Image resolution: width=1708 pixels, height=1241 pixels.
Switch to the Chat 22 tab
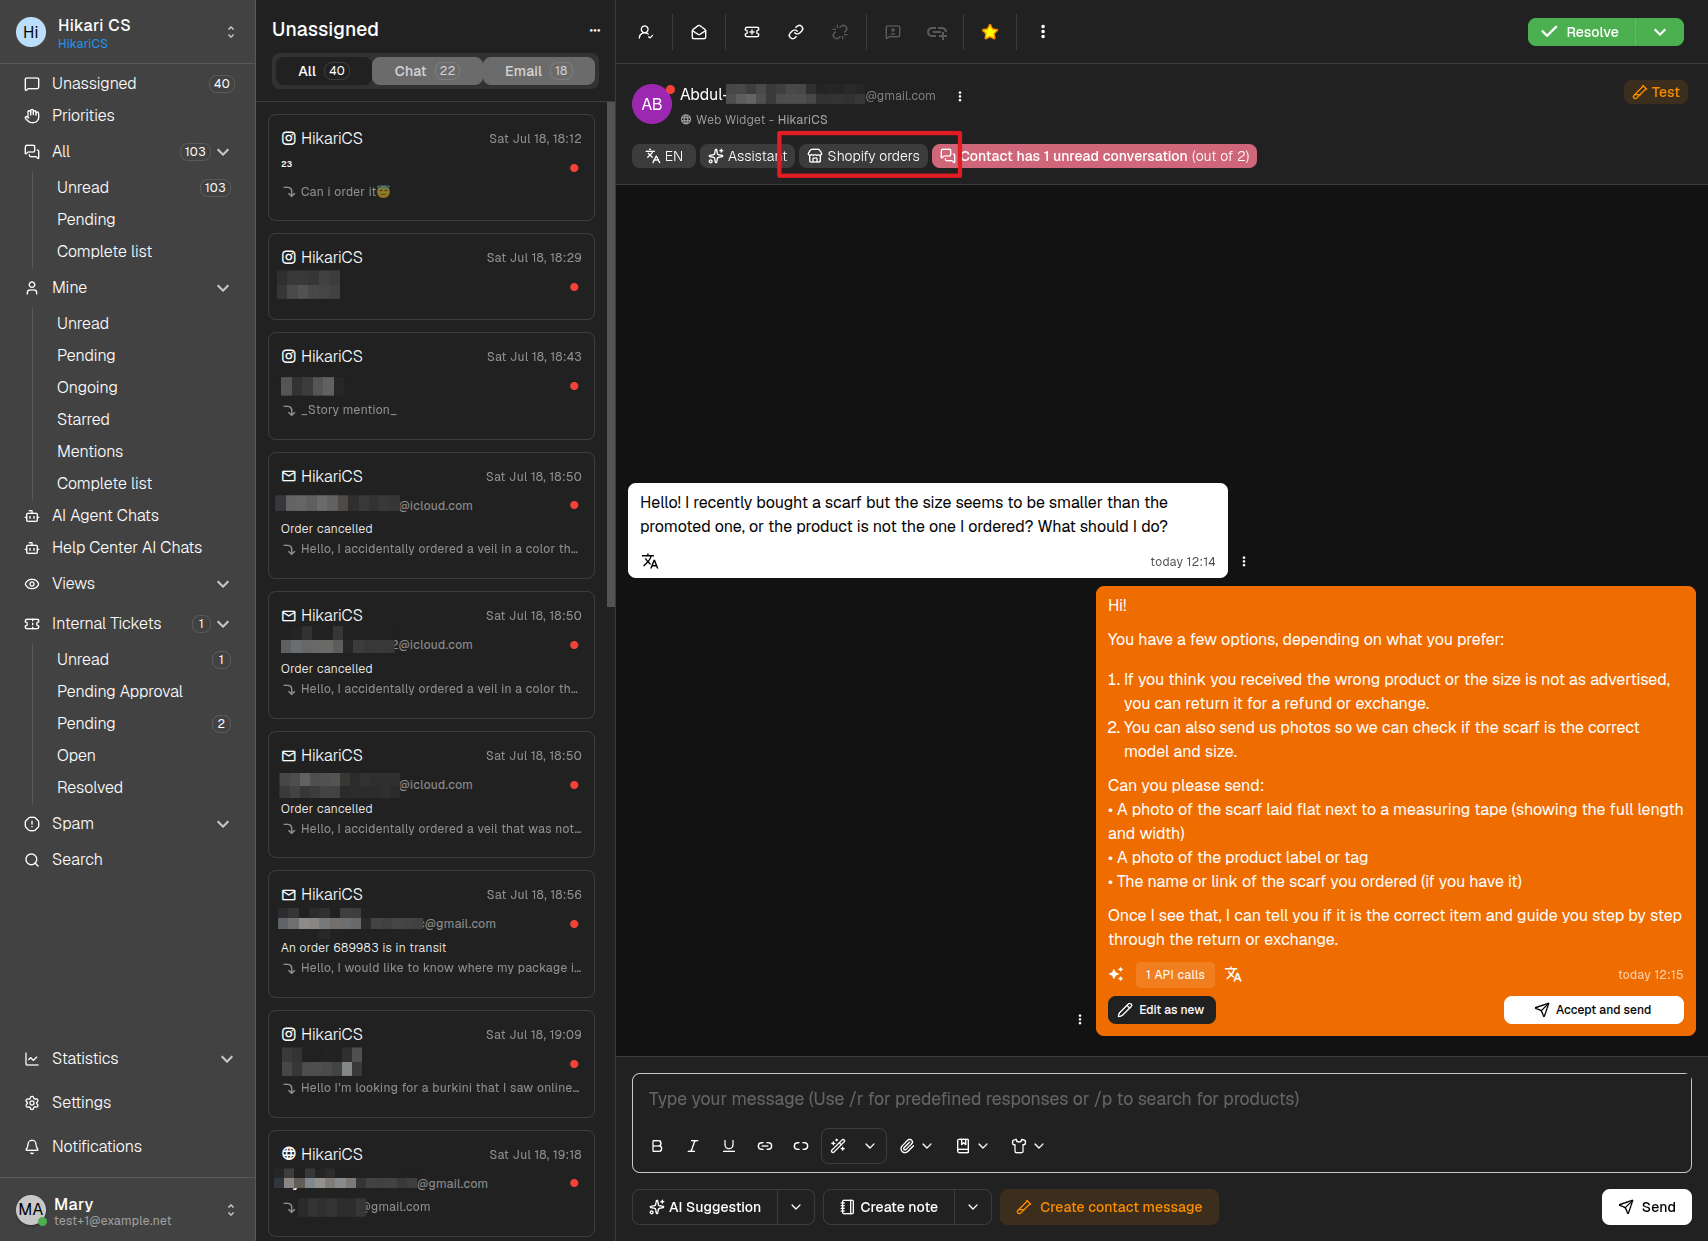coord(426,71)
